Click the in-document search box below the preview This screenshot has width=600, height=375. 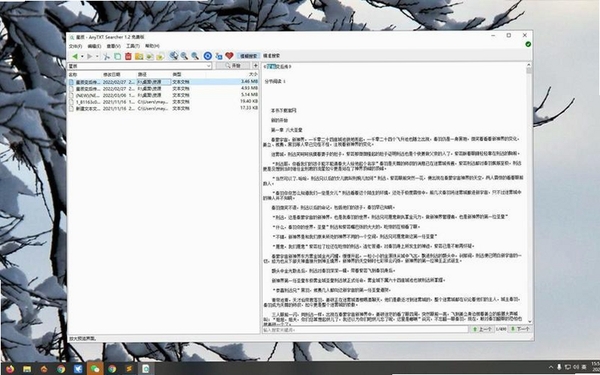click(x=365, y=329)
